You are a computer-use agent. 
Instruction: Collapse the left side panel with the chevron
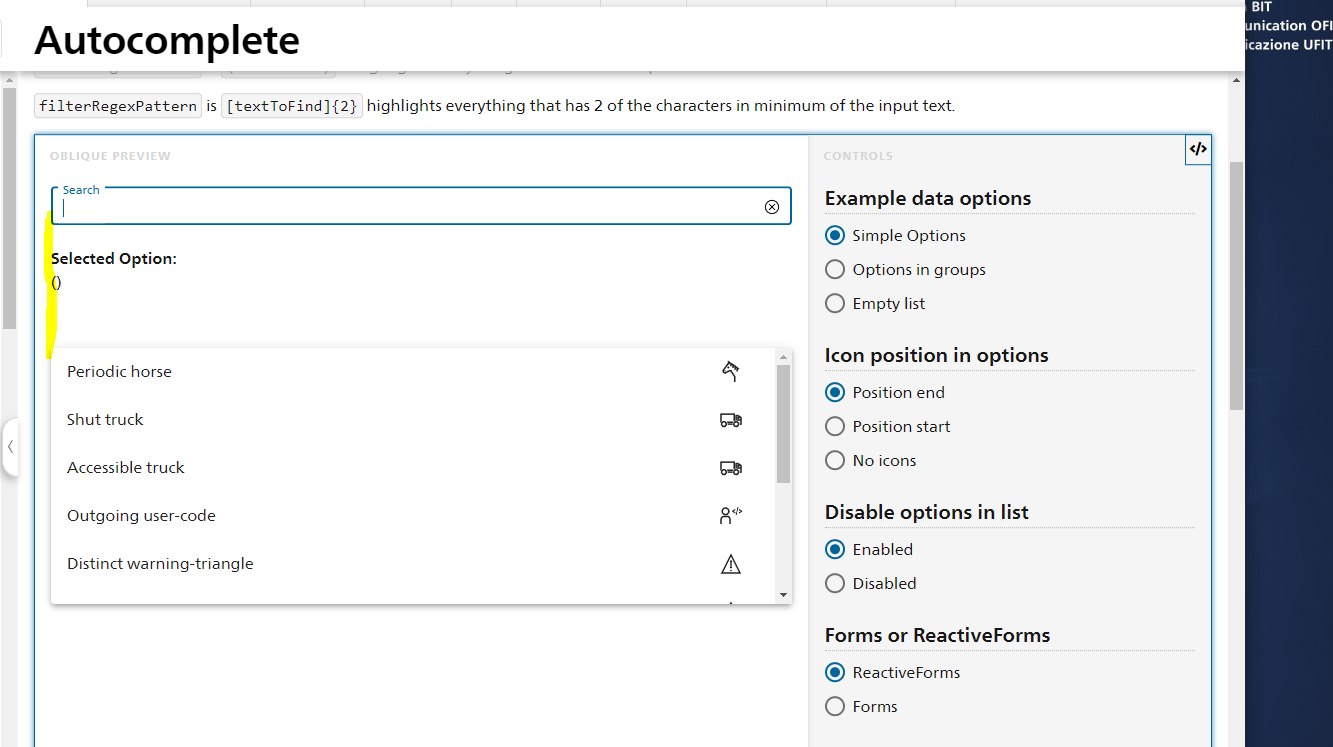[10, 447]
